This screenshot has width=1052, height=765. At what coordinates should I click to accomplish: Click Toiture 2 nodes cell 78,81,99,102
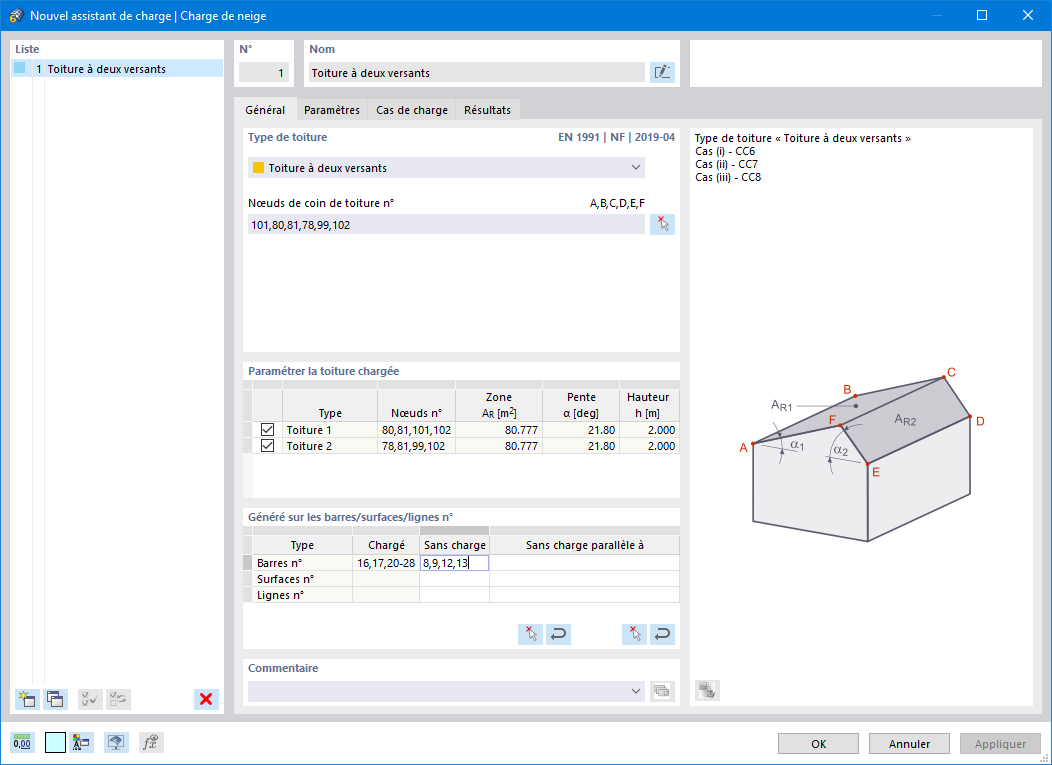coord(417,446)
